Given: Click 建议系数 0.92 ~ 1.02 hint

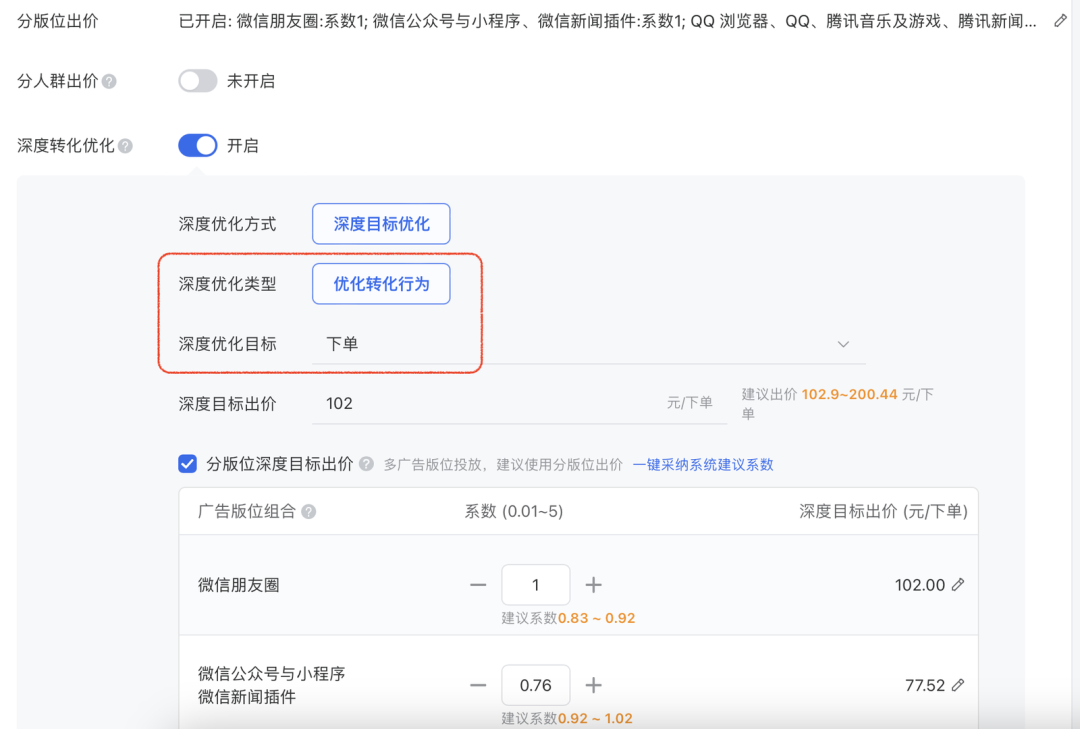Looking at the screenshot, I should pyautogui.click(x=567, y=719).
